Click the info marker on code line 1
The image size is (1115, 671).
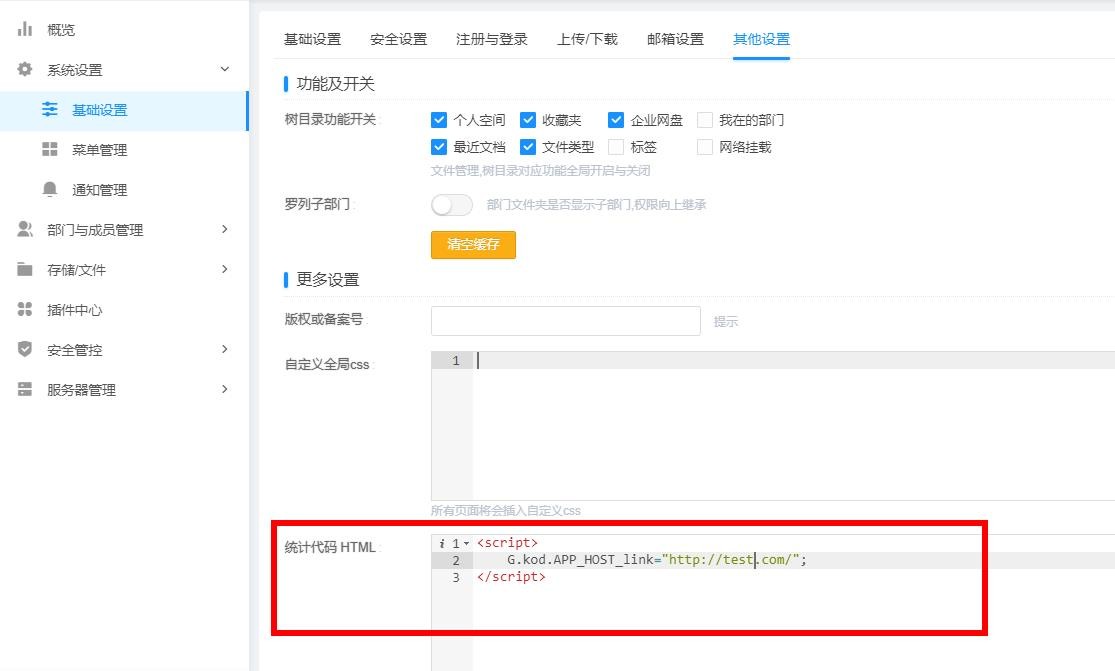[442, 543]
